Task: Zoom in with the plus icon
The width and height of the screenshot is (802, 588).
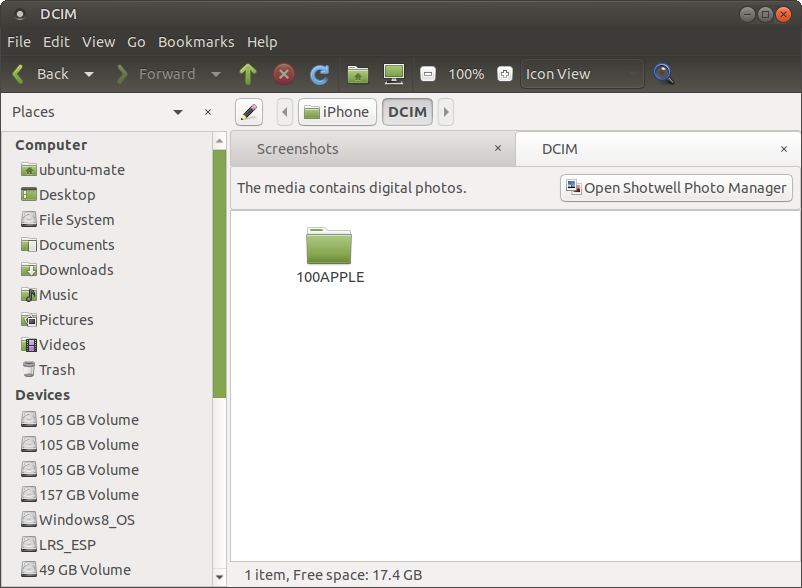Action: [x=505, y=74]
